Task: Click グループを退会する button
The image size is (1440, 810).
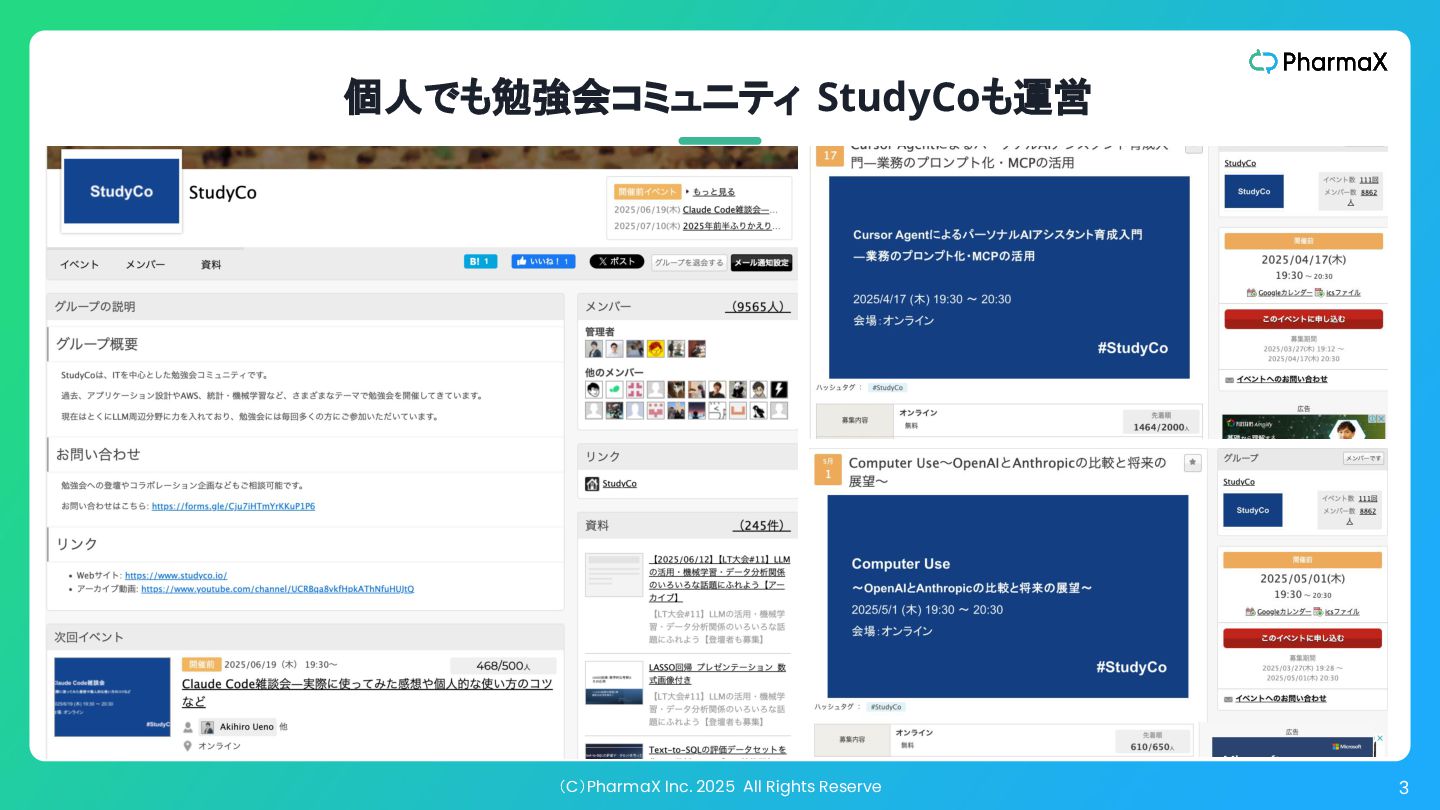Action: [688, 263]
